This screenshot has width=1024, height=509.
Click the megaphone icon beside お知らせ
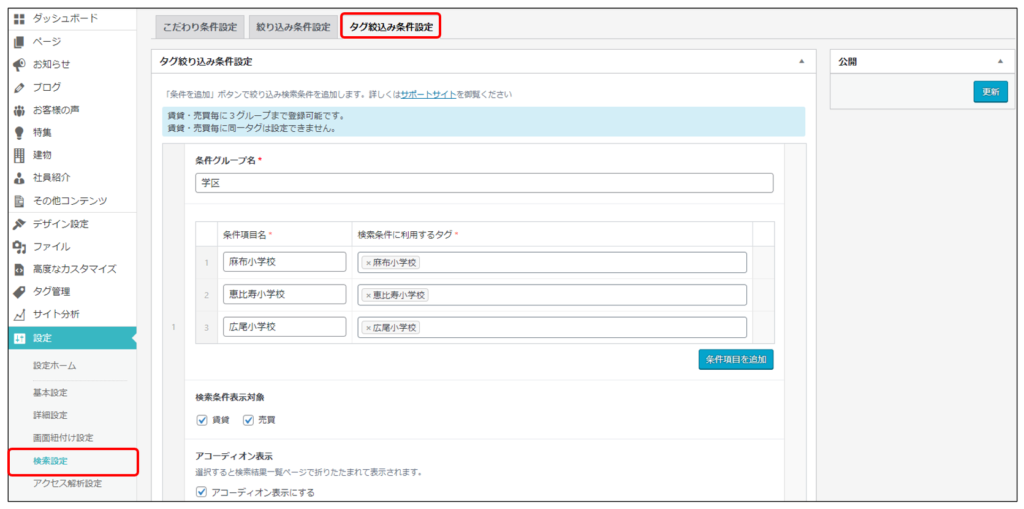pyautogui.click(x=18, y=64)
